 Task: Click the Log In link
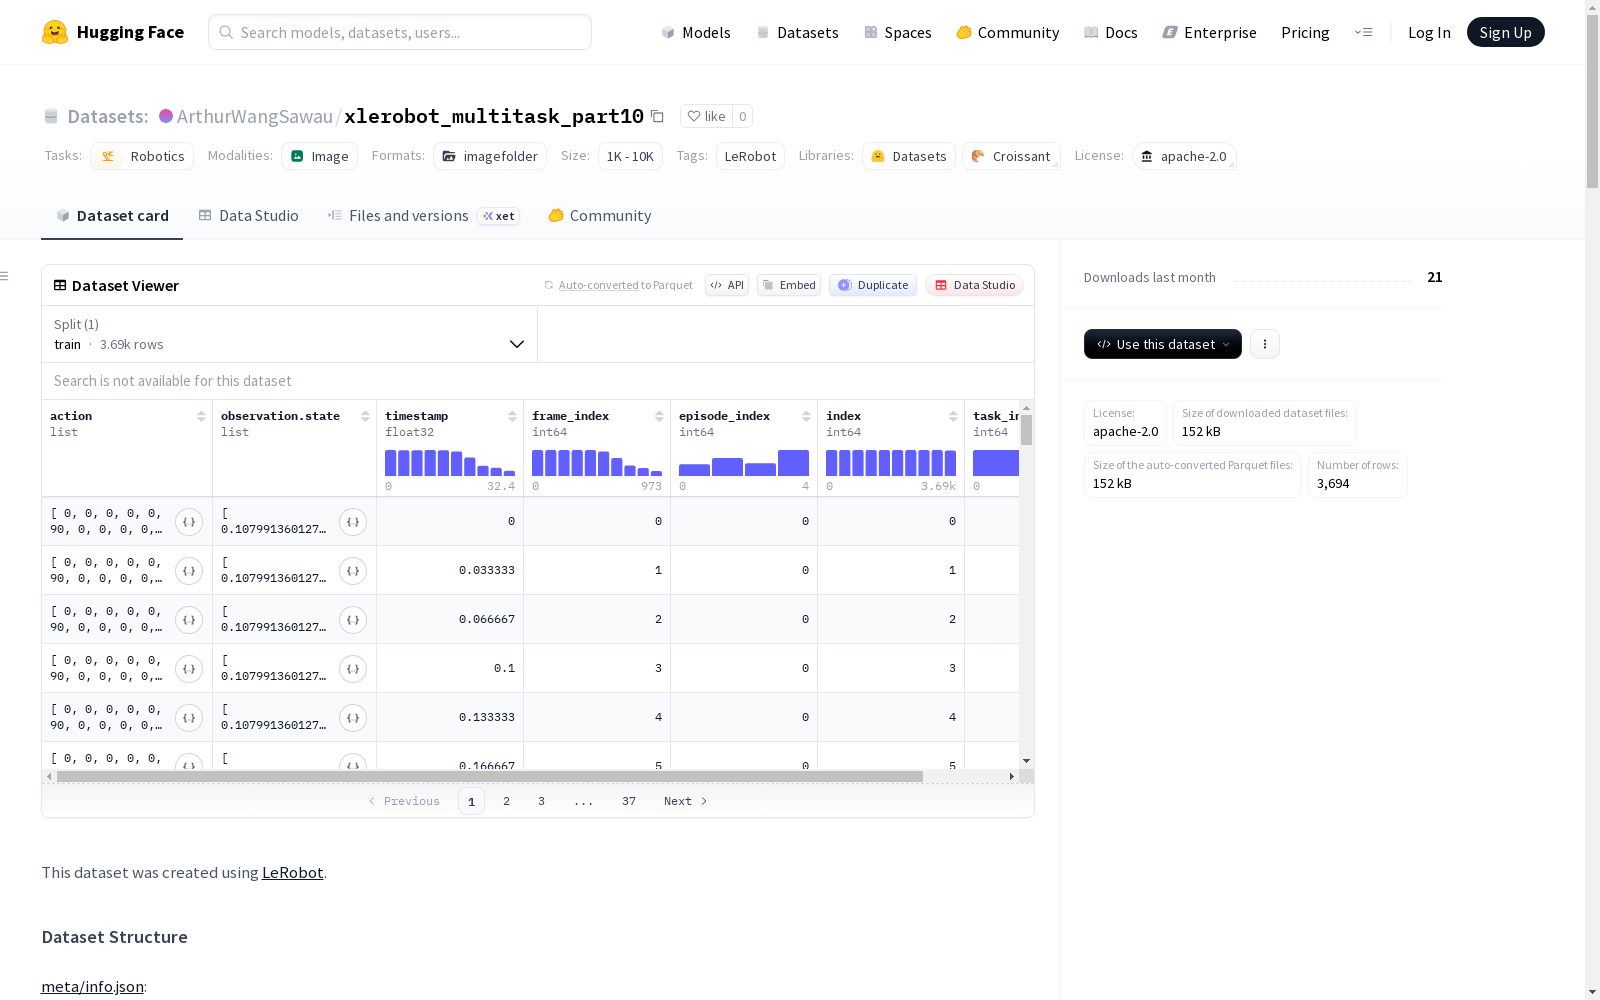coord(1429,32)
